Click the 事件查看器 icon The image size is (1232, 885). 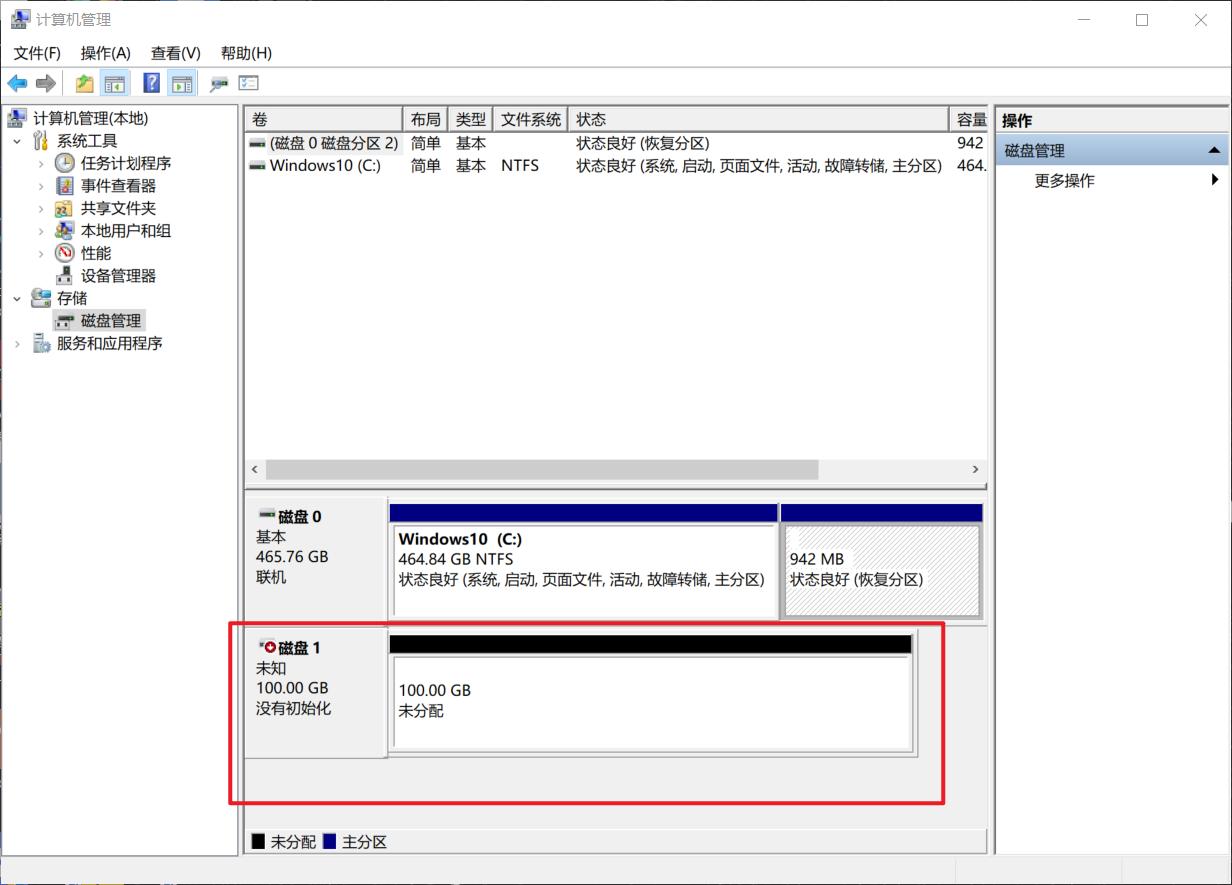click(x=65, y=186)
